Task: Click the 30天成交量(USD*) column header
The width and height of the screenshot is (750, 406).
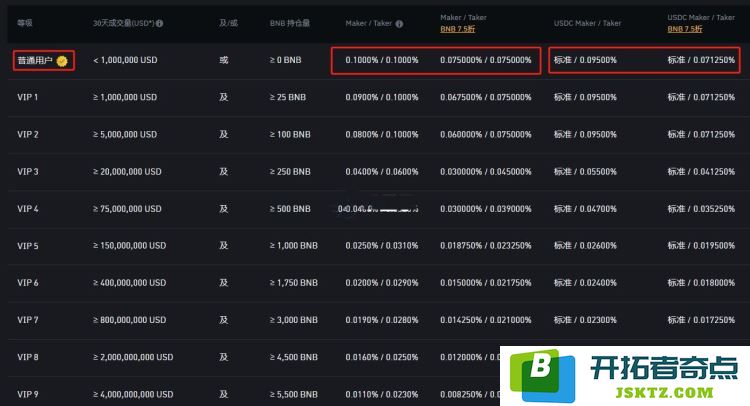Action: (x=123, y=23)
